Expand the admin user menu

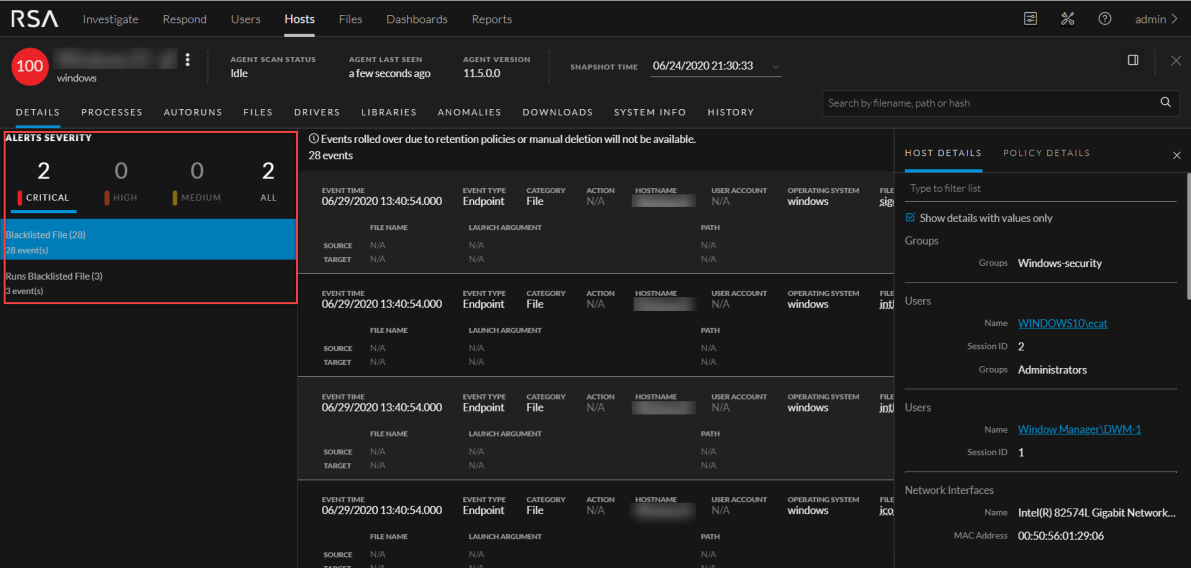point(1156,19)
